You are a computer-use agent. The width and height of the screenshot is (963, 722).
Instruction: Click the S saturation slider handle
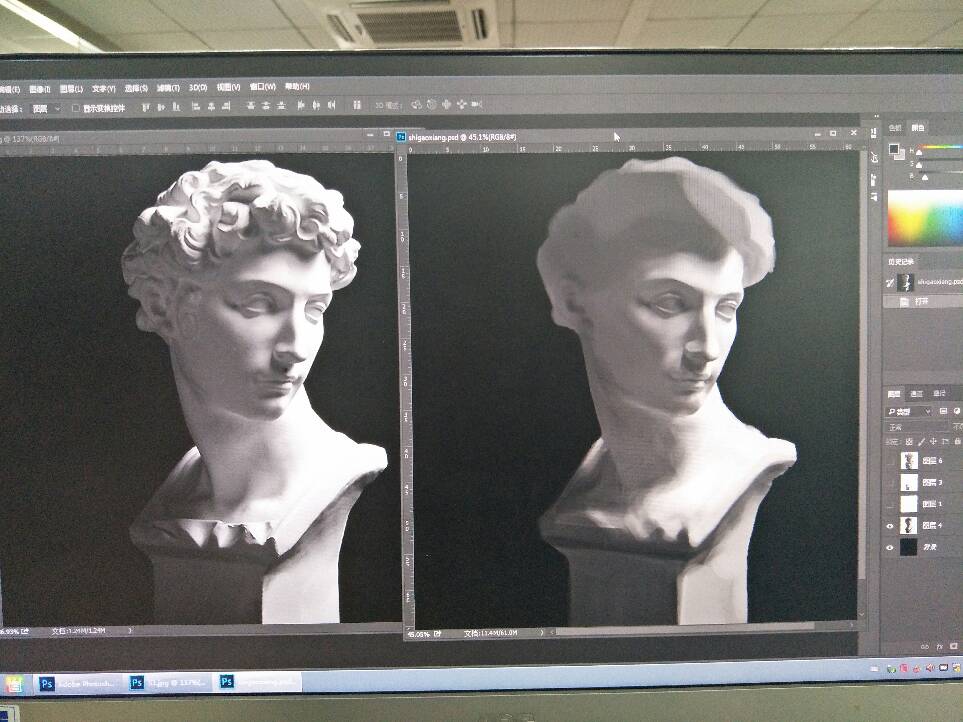[919, 165]
